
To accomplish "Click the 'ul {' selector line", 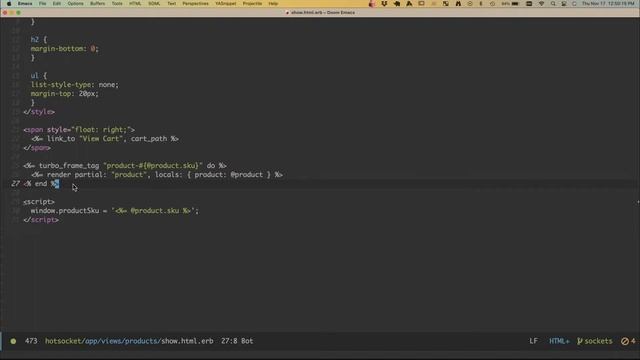I will pyautogui.click(x=39, y=76).
